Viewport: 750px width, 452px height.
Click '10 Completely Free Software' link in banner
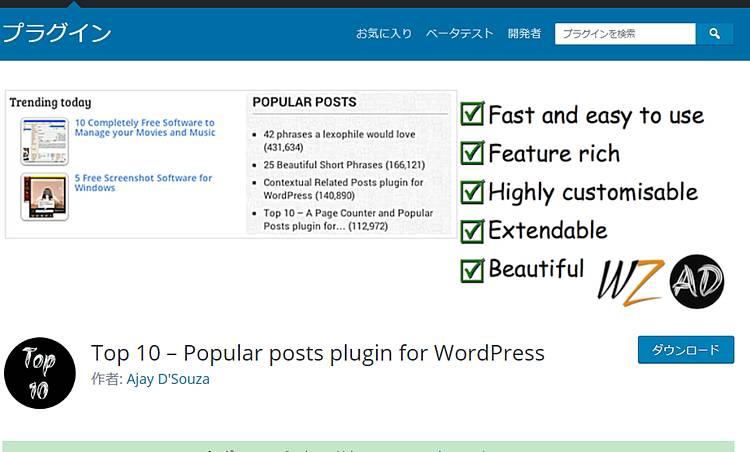point(145,128)
